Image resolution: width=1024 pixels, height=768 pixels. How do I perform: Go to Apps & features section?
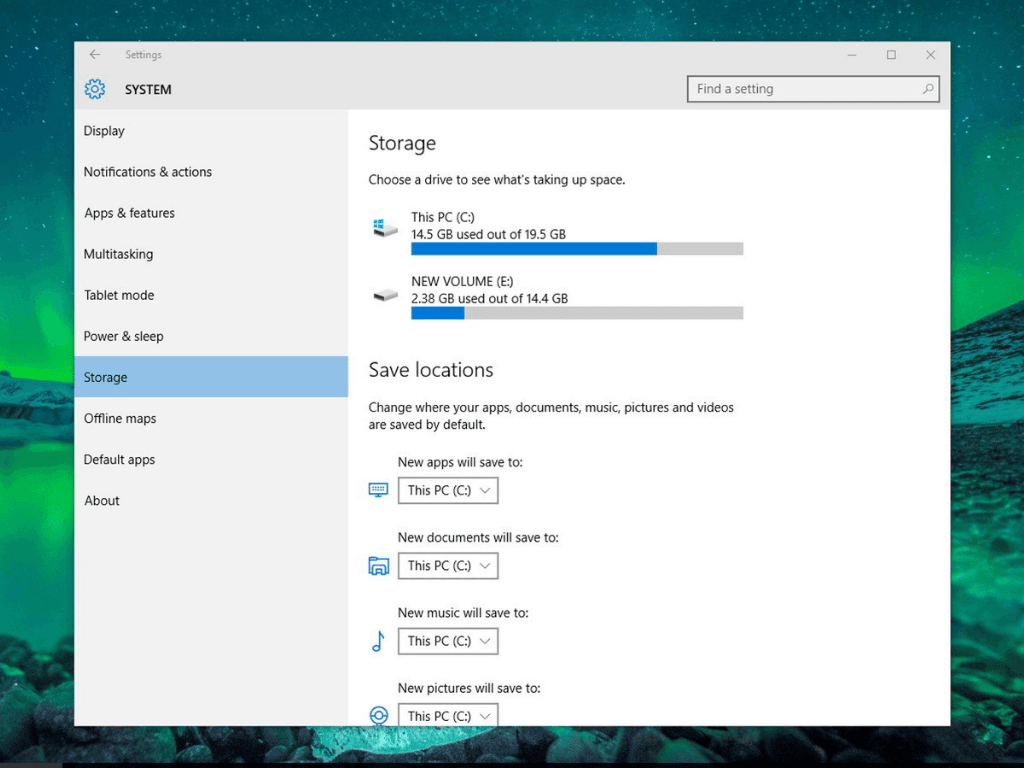(129, 213)
